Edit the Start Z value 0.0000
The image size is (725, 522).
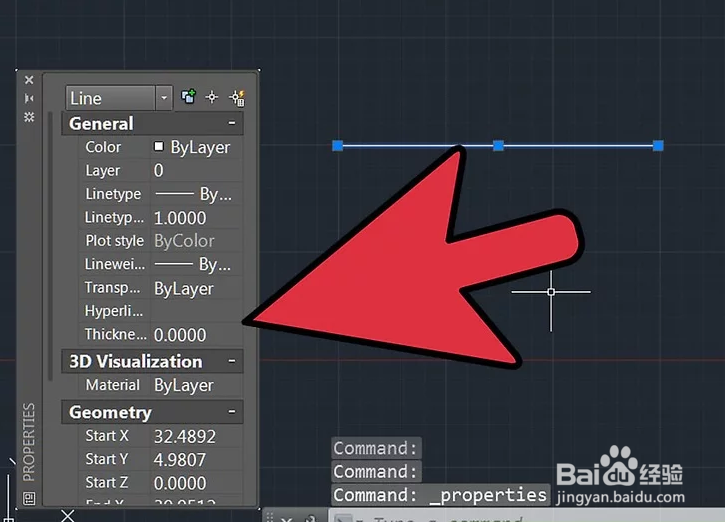coord(196,484)
